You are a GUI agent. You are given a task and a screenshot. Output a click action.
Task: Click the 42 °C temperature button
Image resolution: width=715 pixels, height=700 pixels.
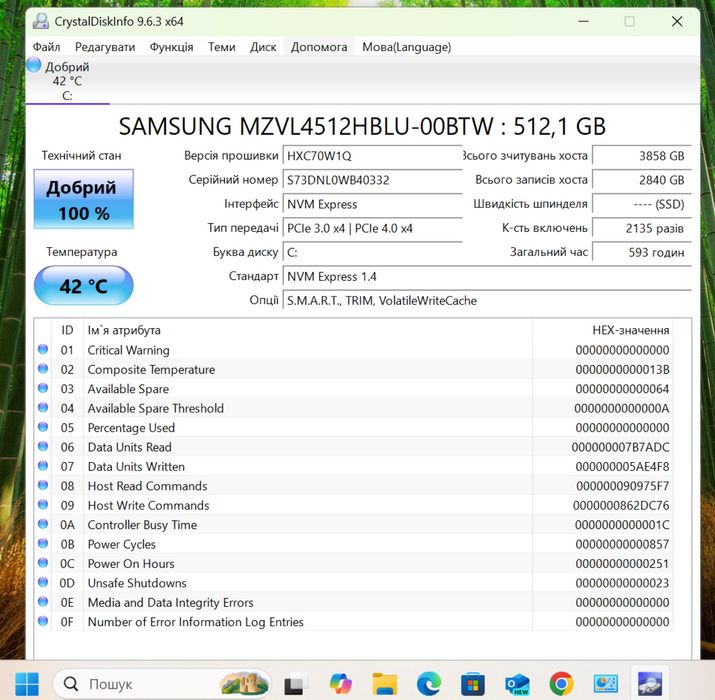[x=83, y=285]
